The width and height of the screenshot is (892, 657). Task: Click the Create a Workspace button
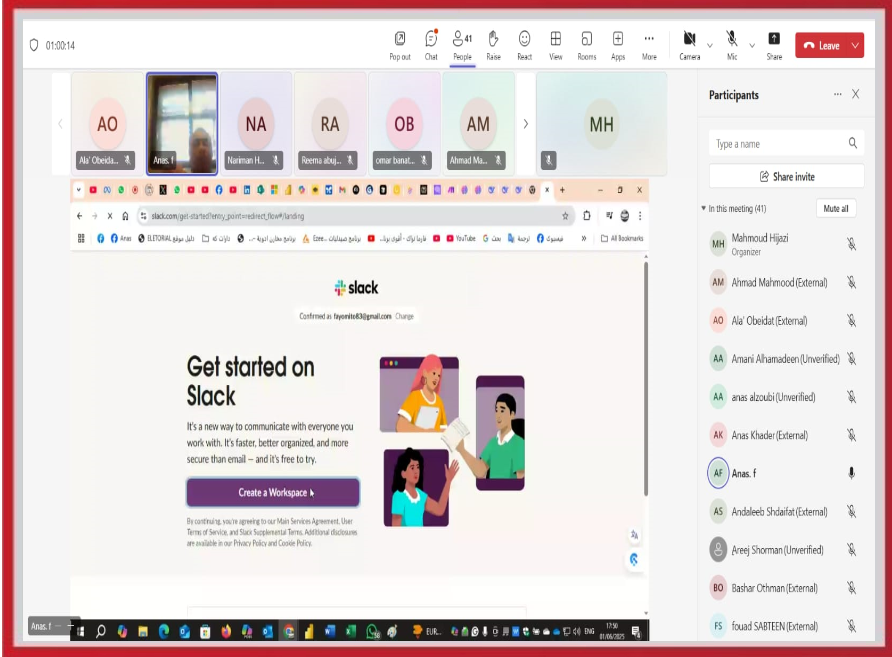click(273, 493)
